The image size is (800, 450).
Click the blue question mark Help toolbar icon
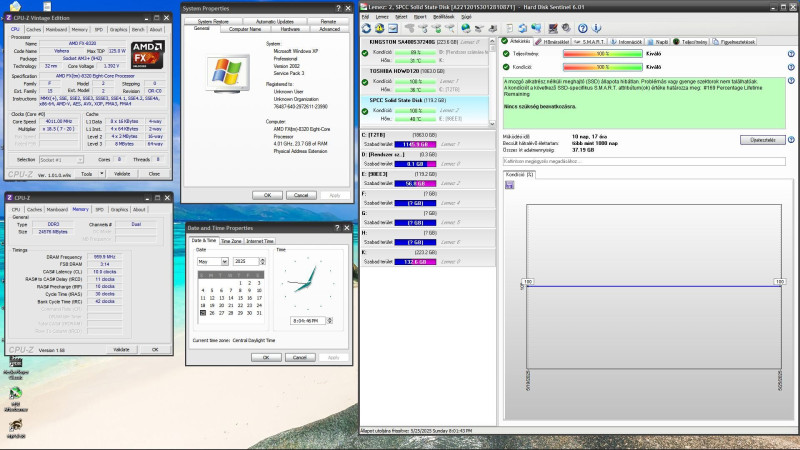583,29
